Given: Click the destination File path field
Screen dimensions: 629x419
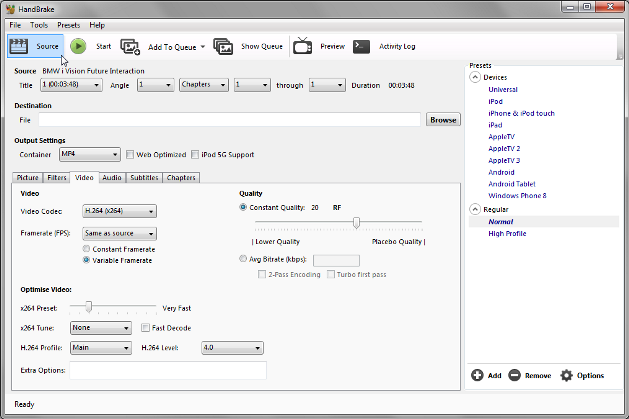Looking at the screenshot, I should tap(229, 119).
